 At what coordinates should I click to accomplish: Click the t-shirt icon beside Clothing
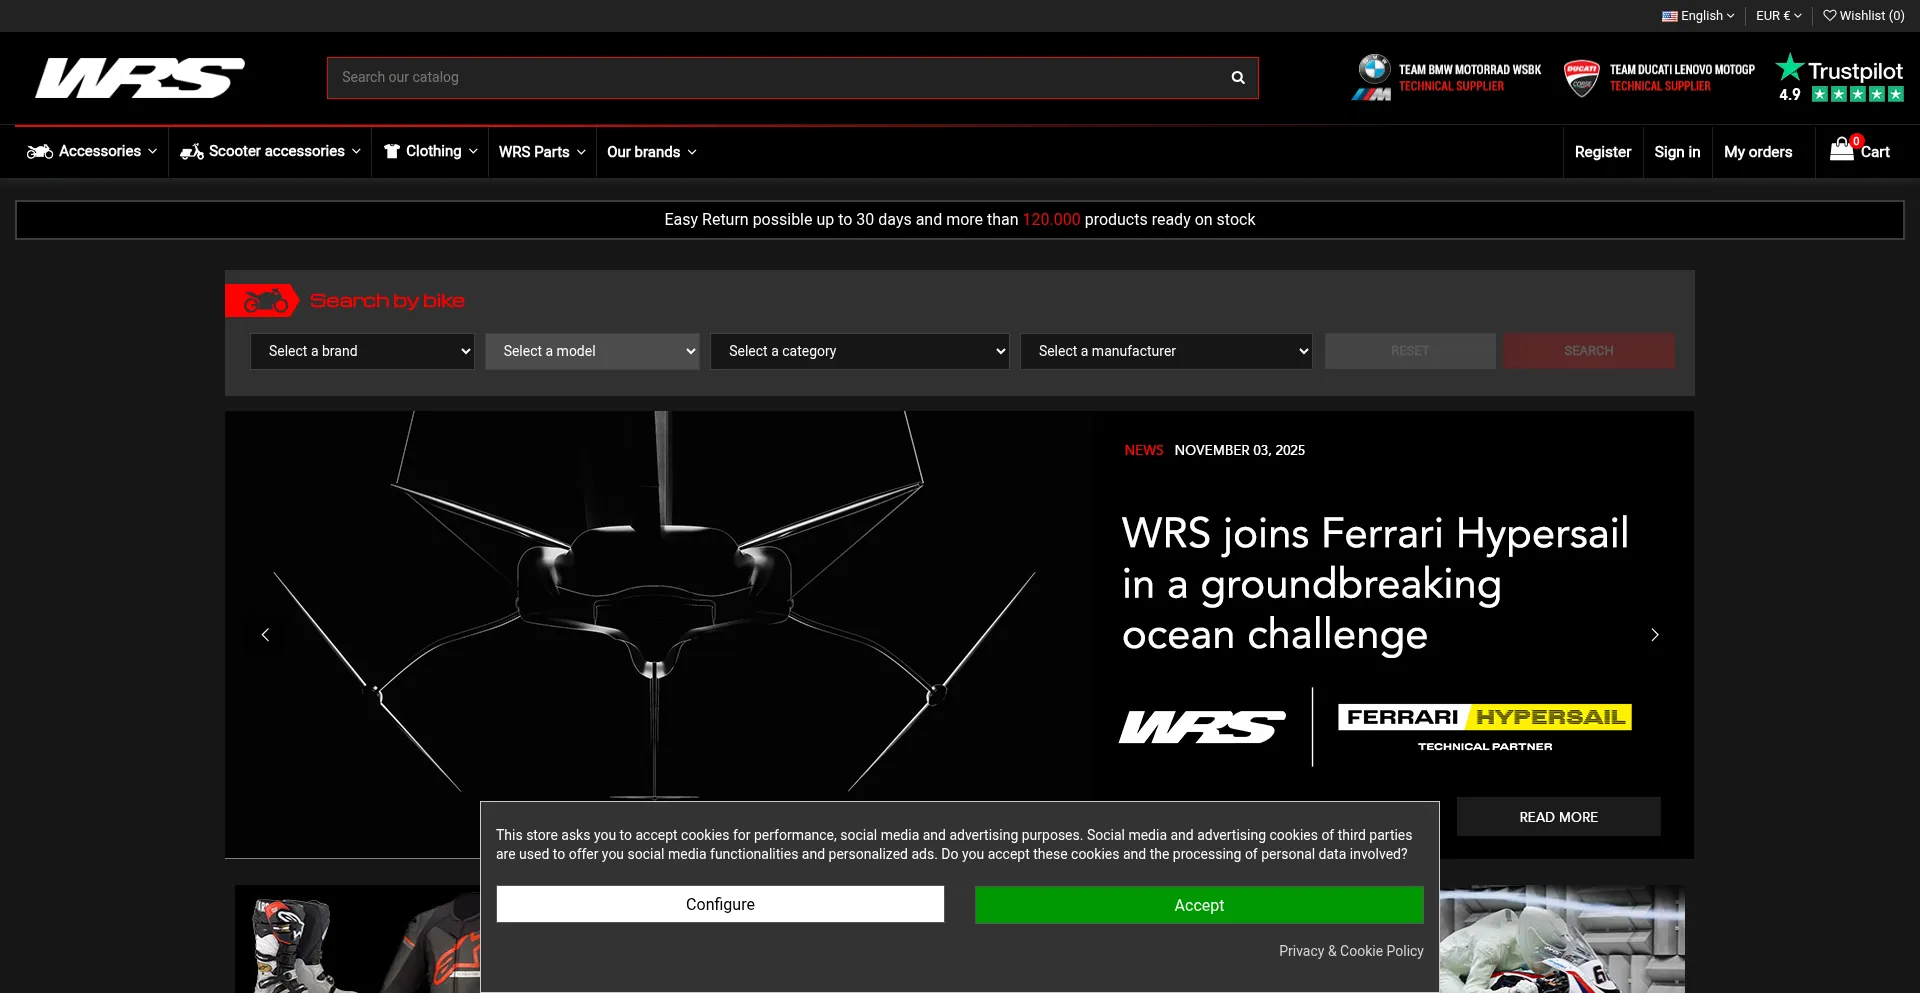click(x=392, y=151)
